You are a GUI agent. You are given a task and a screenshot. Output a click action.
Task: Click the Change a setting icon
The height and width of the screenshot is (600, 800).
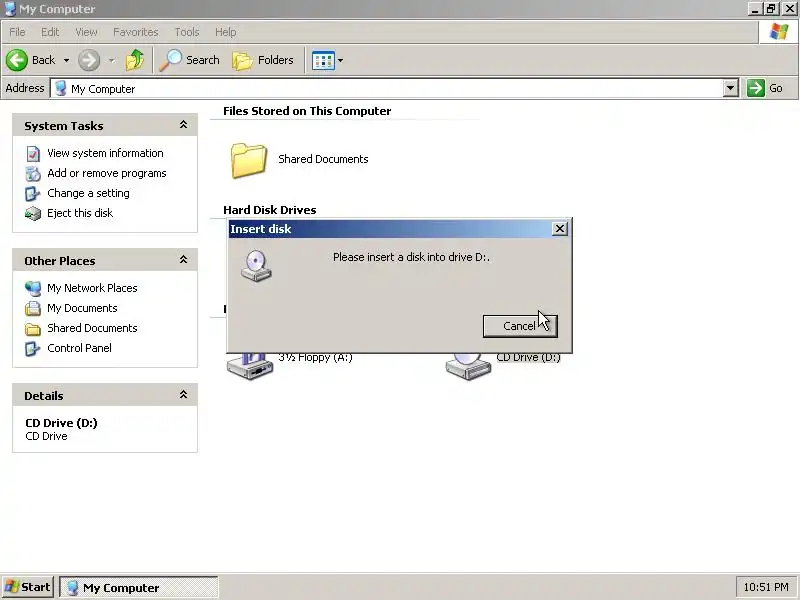point(33,193)
